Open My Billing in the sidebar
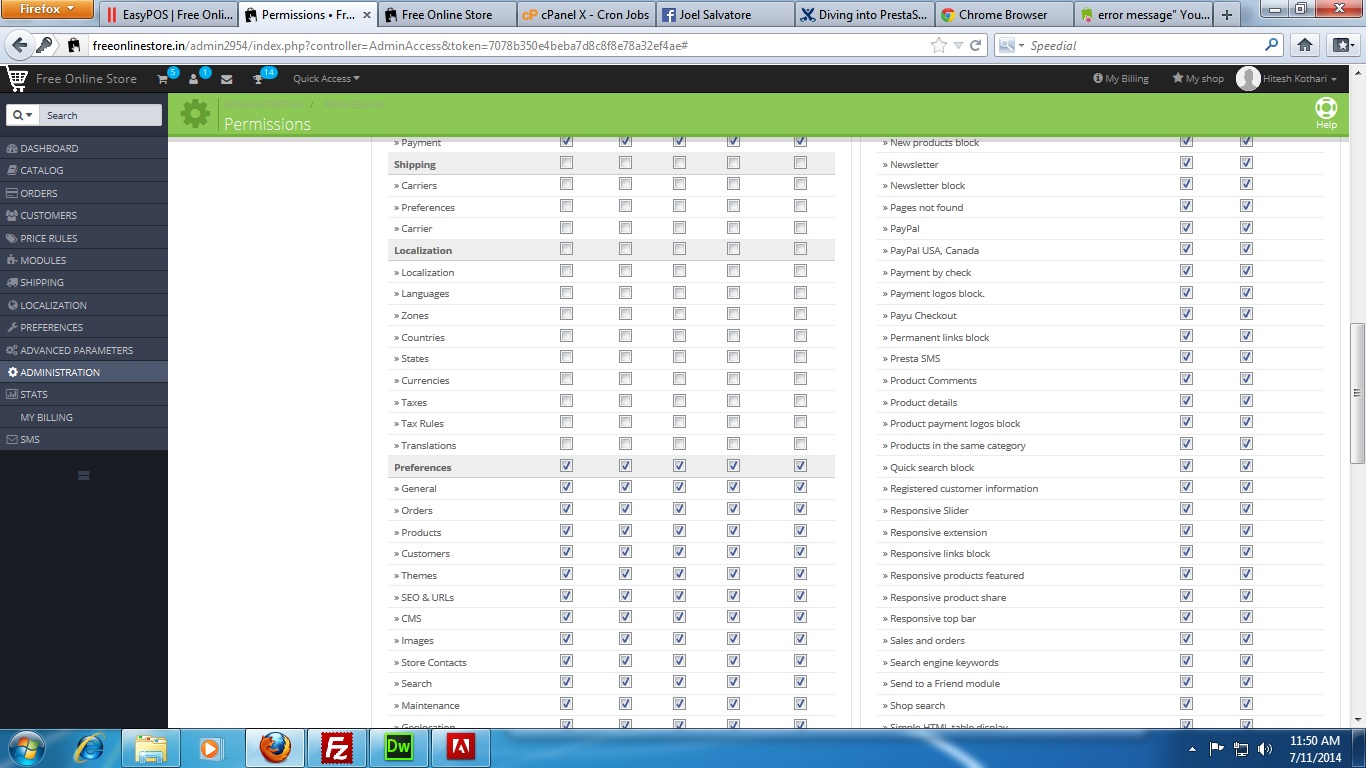This screenshot has height=768, width=1366. coord(84,417)
